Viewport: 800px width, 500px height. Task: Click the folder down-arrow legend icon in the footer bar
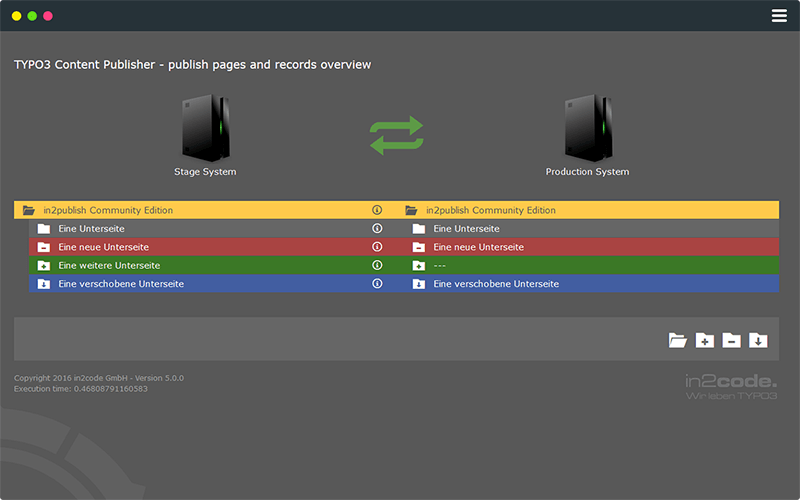tap(758, 340)
